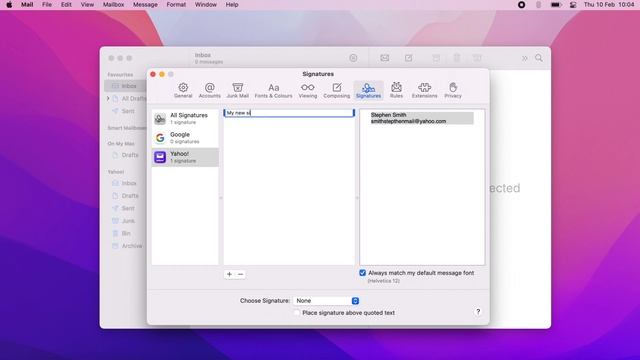Open the General preferences pane
The height and width of the screenshot is (360, 640).
click(183, 90)
